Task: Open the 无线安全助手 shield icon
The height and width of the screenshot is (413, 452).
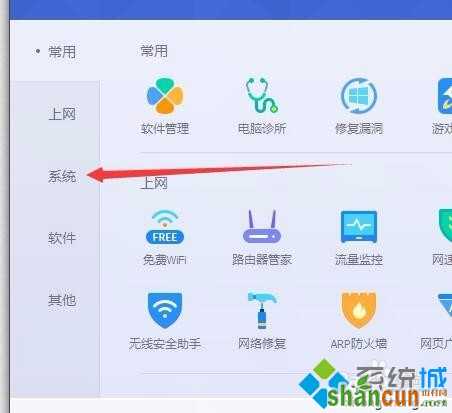Action: click(165, 310)
